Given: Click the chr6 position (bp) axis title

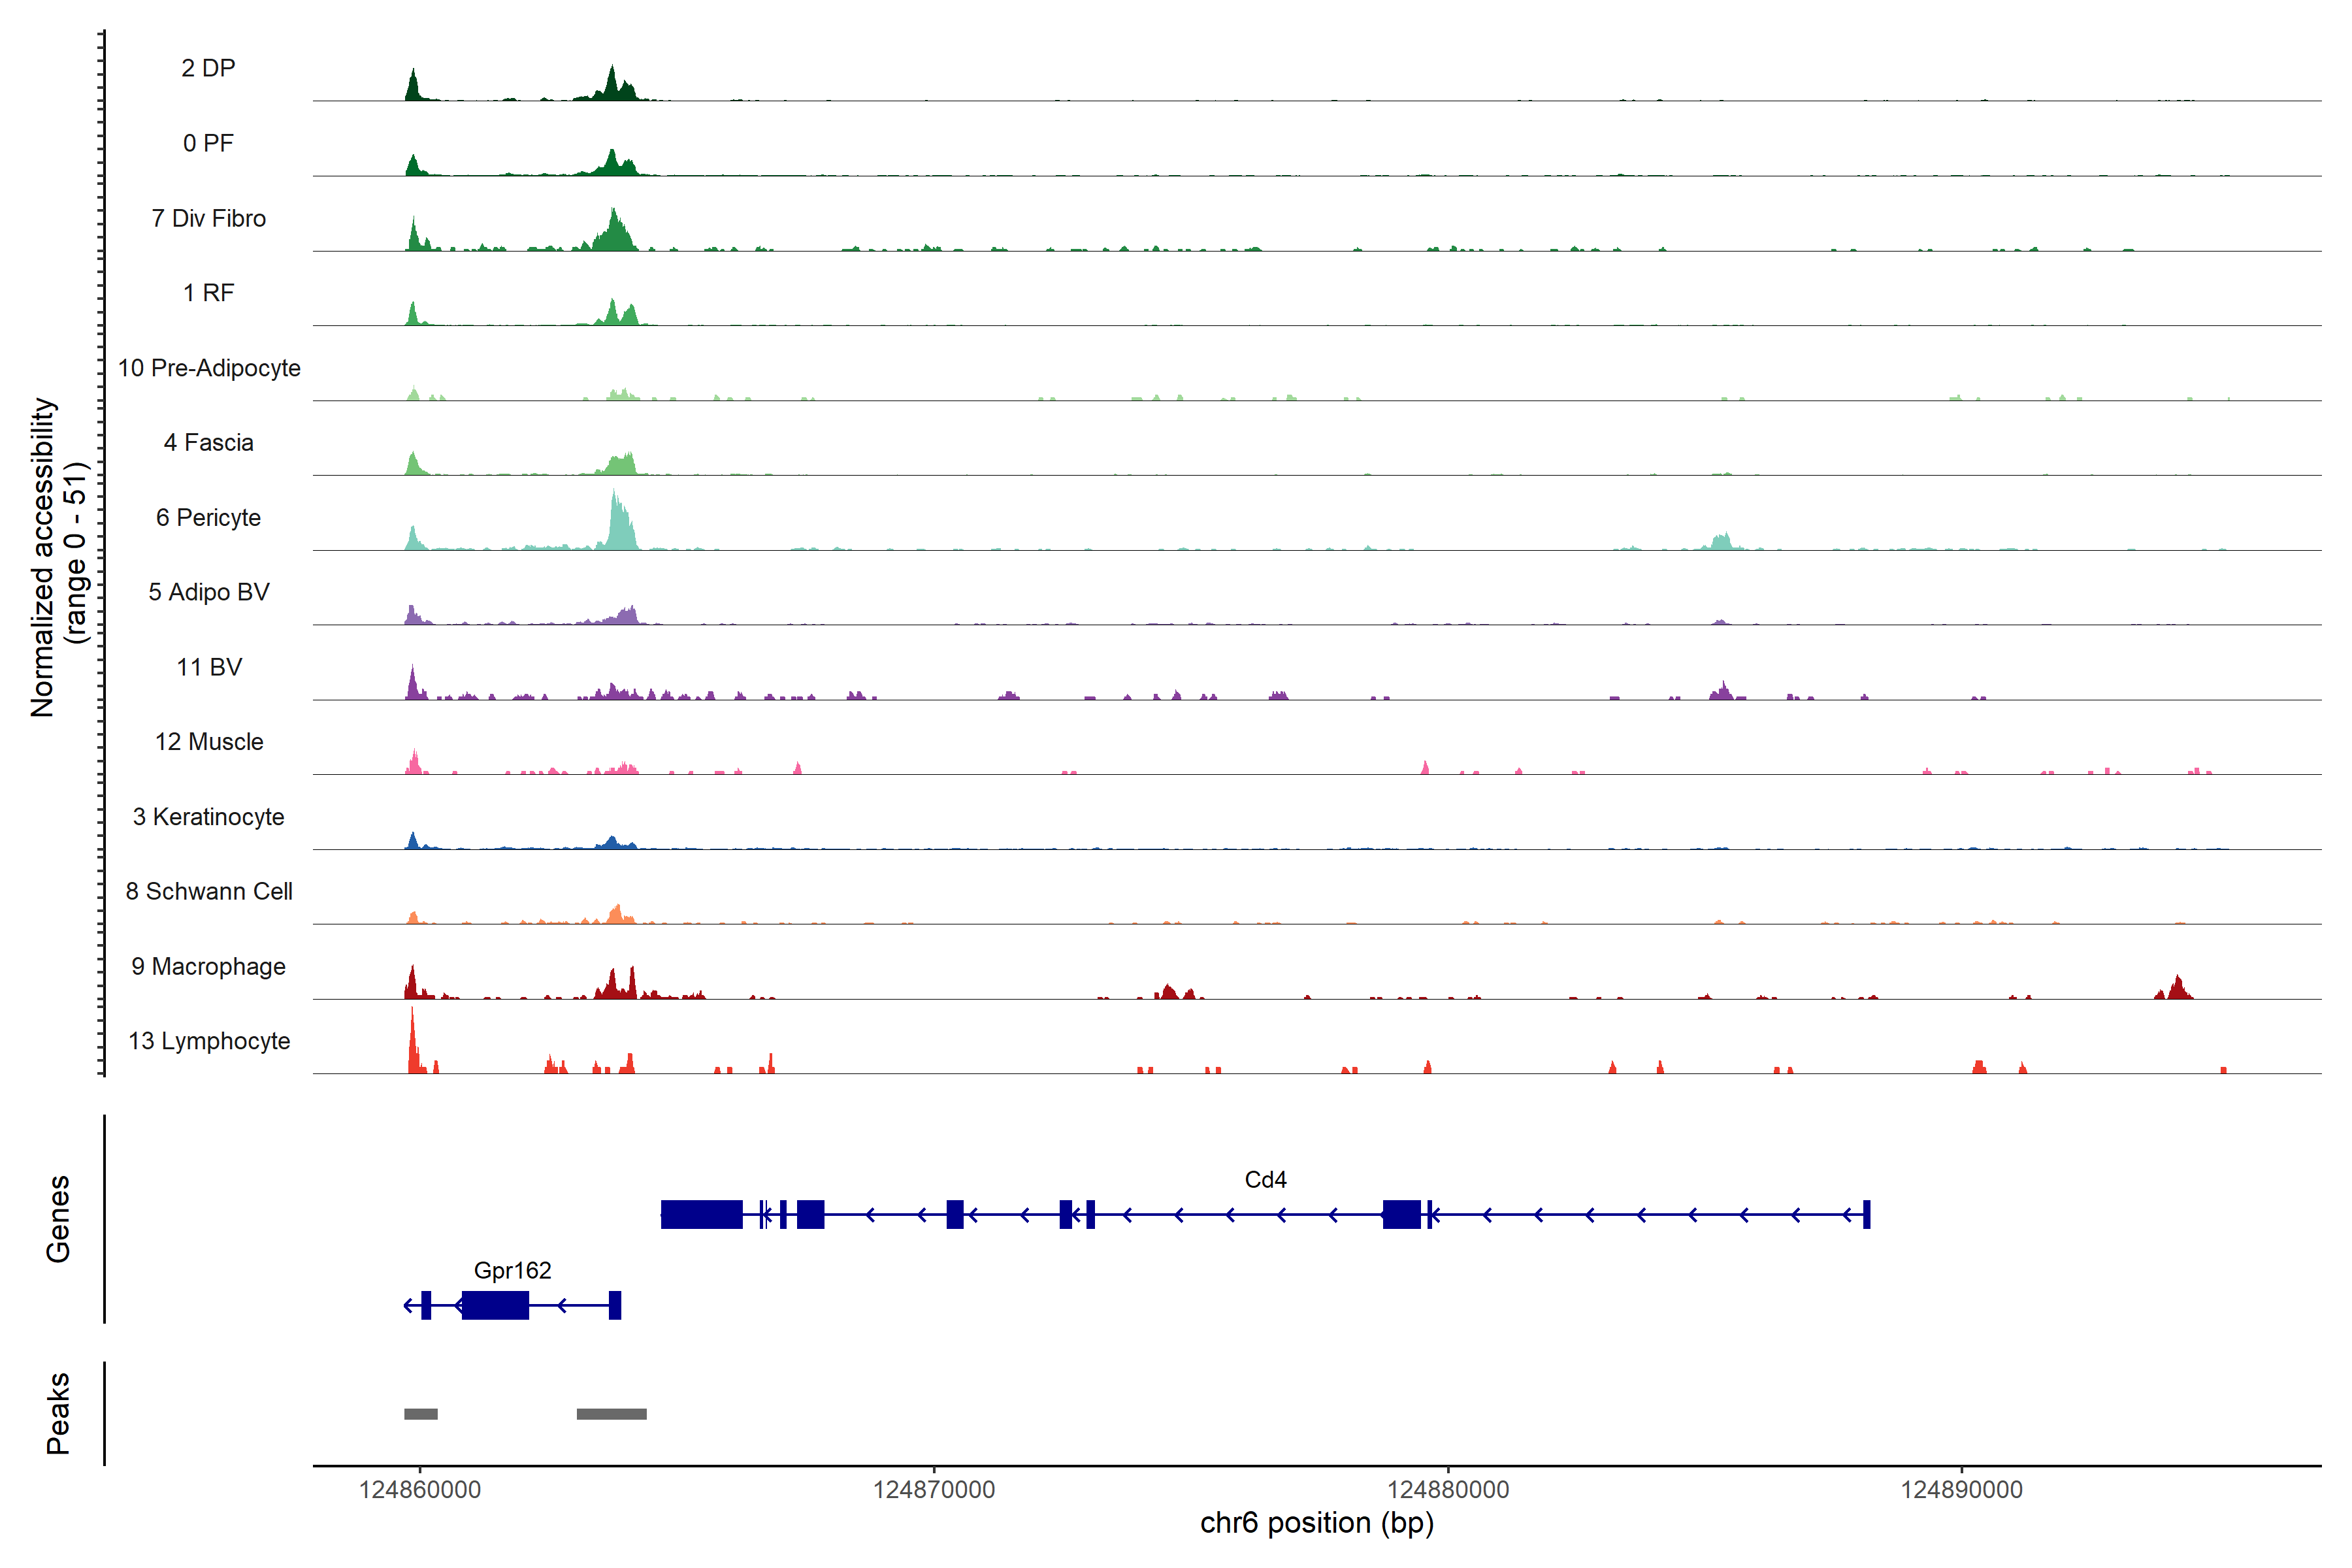Looking at the screenshot, I should coord(1316,1523).
